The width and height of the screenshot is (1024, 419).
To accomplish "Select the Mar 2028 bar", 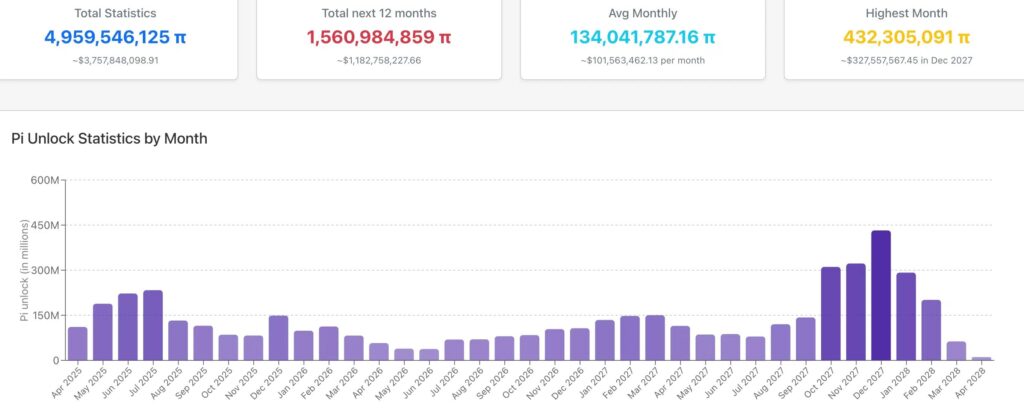I will coord(956,351).
